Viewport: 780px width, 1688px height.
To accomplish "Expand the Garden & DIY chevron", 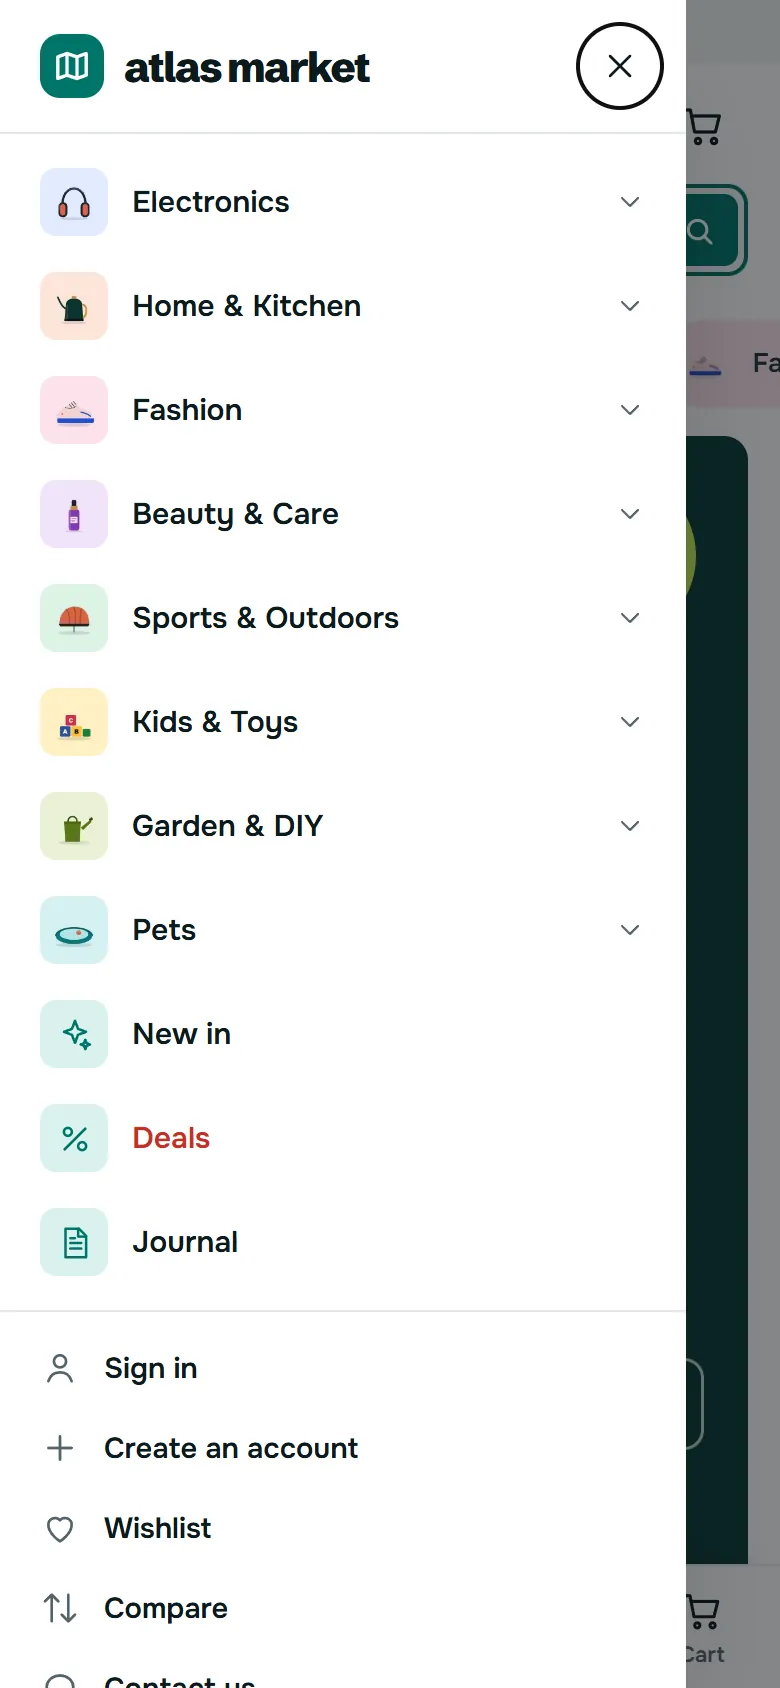I will 630,826.
